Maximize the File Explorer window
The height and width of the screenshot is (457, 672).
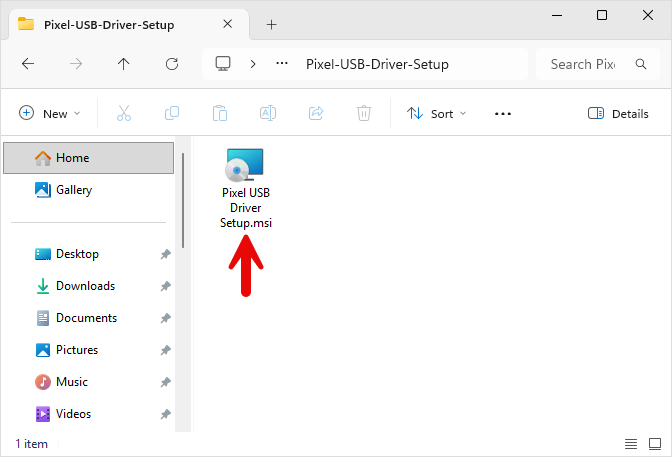602,15
